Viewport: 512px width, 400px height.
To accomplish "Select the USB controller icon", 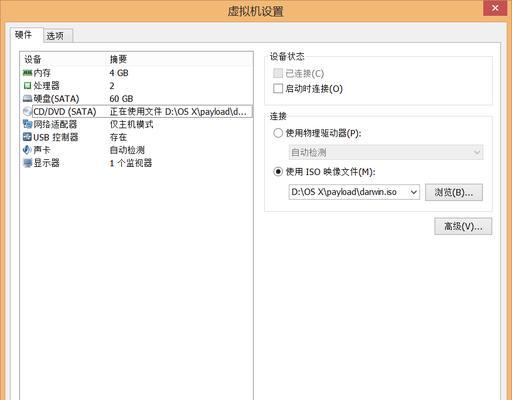I will [x=27, y=137].
